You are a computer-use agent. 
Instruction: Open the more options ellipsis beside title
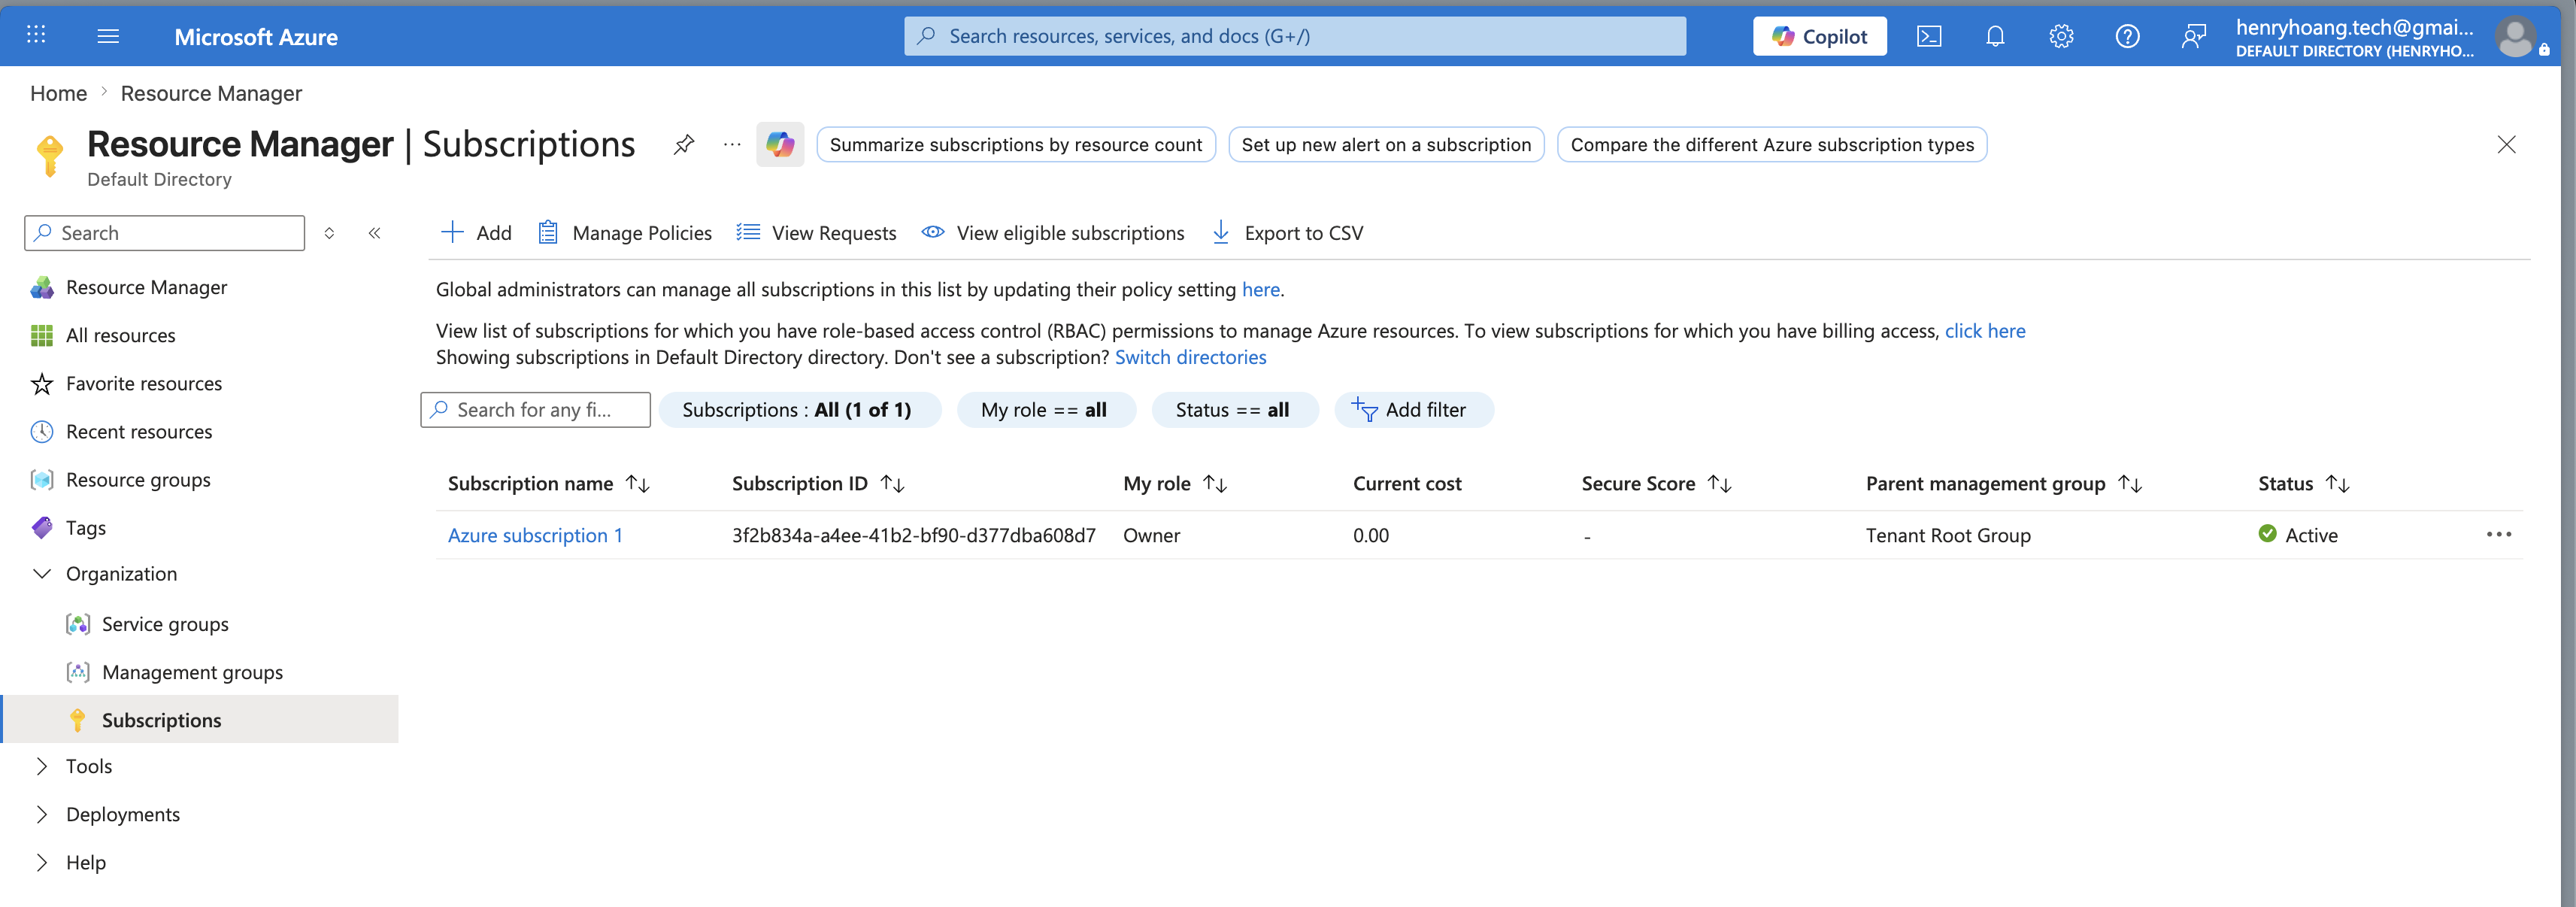click(732, 144)
